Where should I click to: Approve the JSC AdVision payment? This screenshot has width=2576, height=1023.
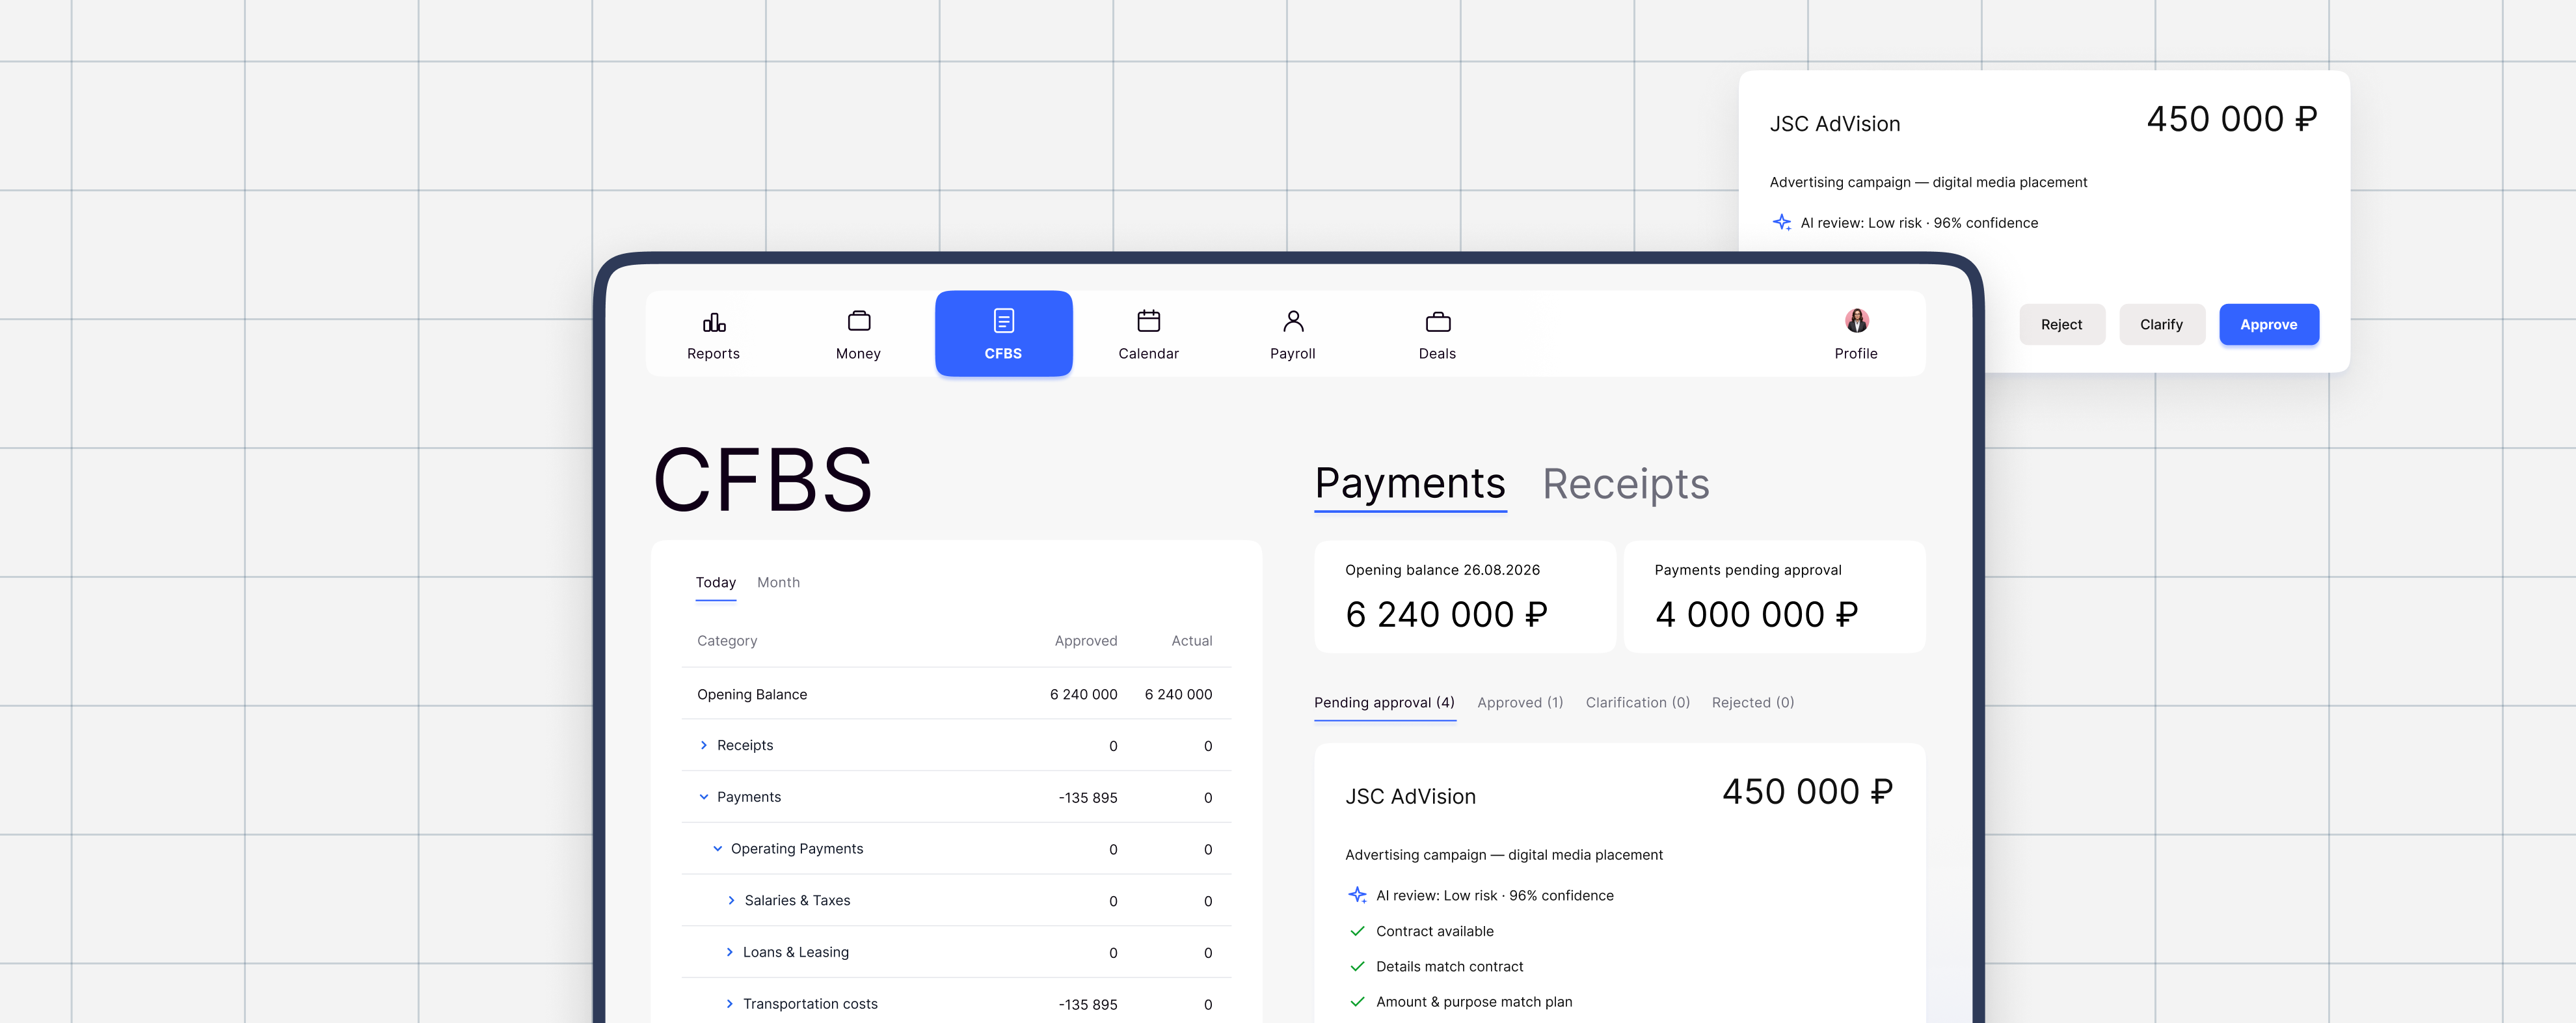[2268, 324]
